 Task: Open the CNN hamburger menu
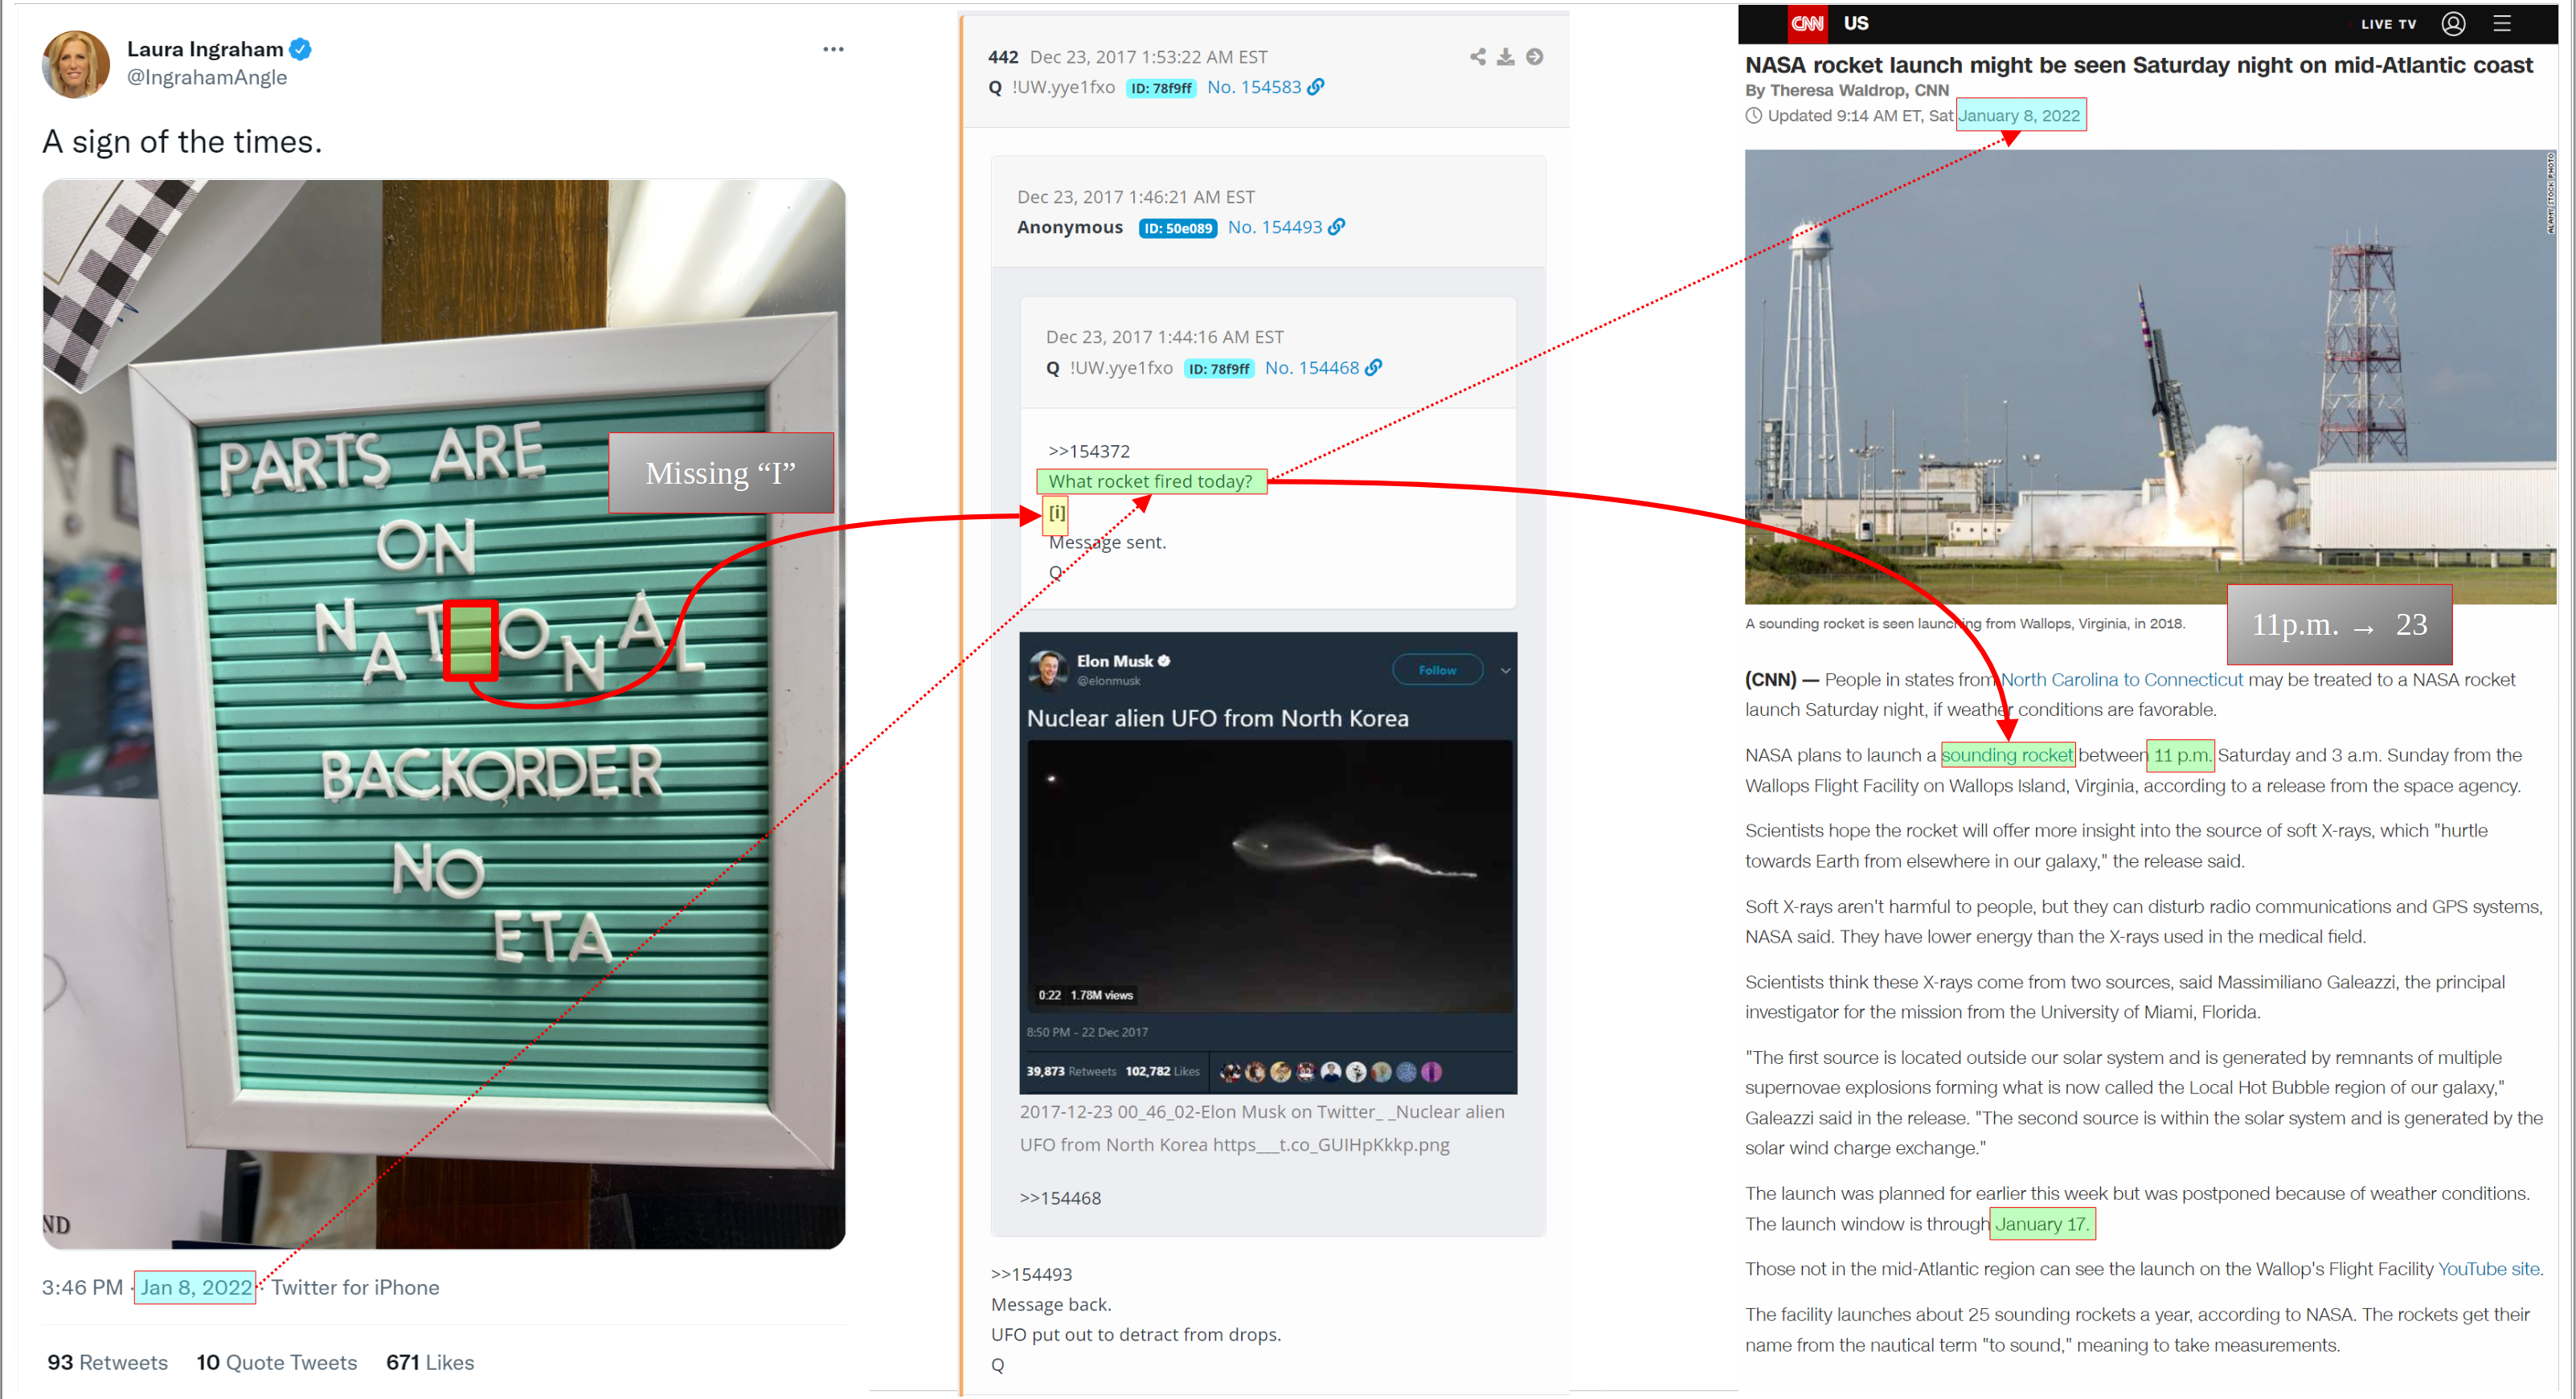pos(2502,23)
